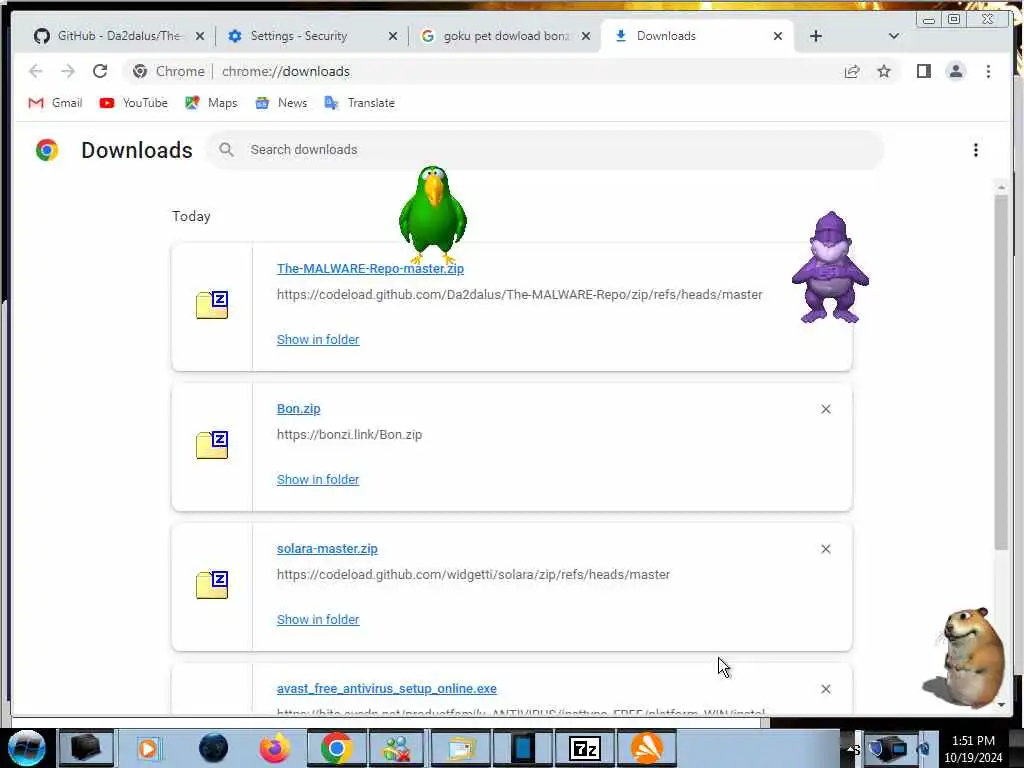Screen dimensions: 1024x768
Task: Close the goku pet download tab
Action: [x=586, y=37]
